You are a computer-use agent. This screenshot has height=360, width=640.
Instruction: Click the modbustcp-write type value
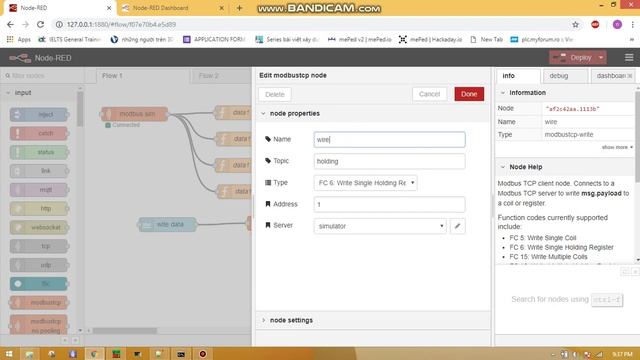569,134
